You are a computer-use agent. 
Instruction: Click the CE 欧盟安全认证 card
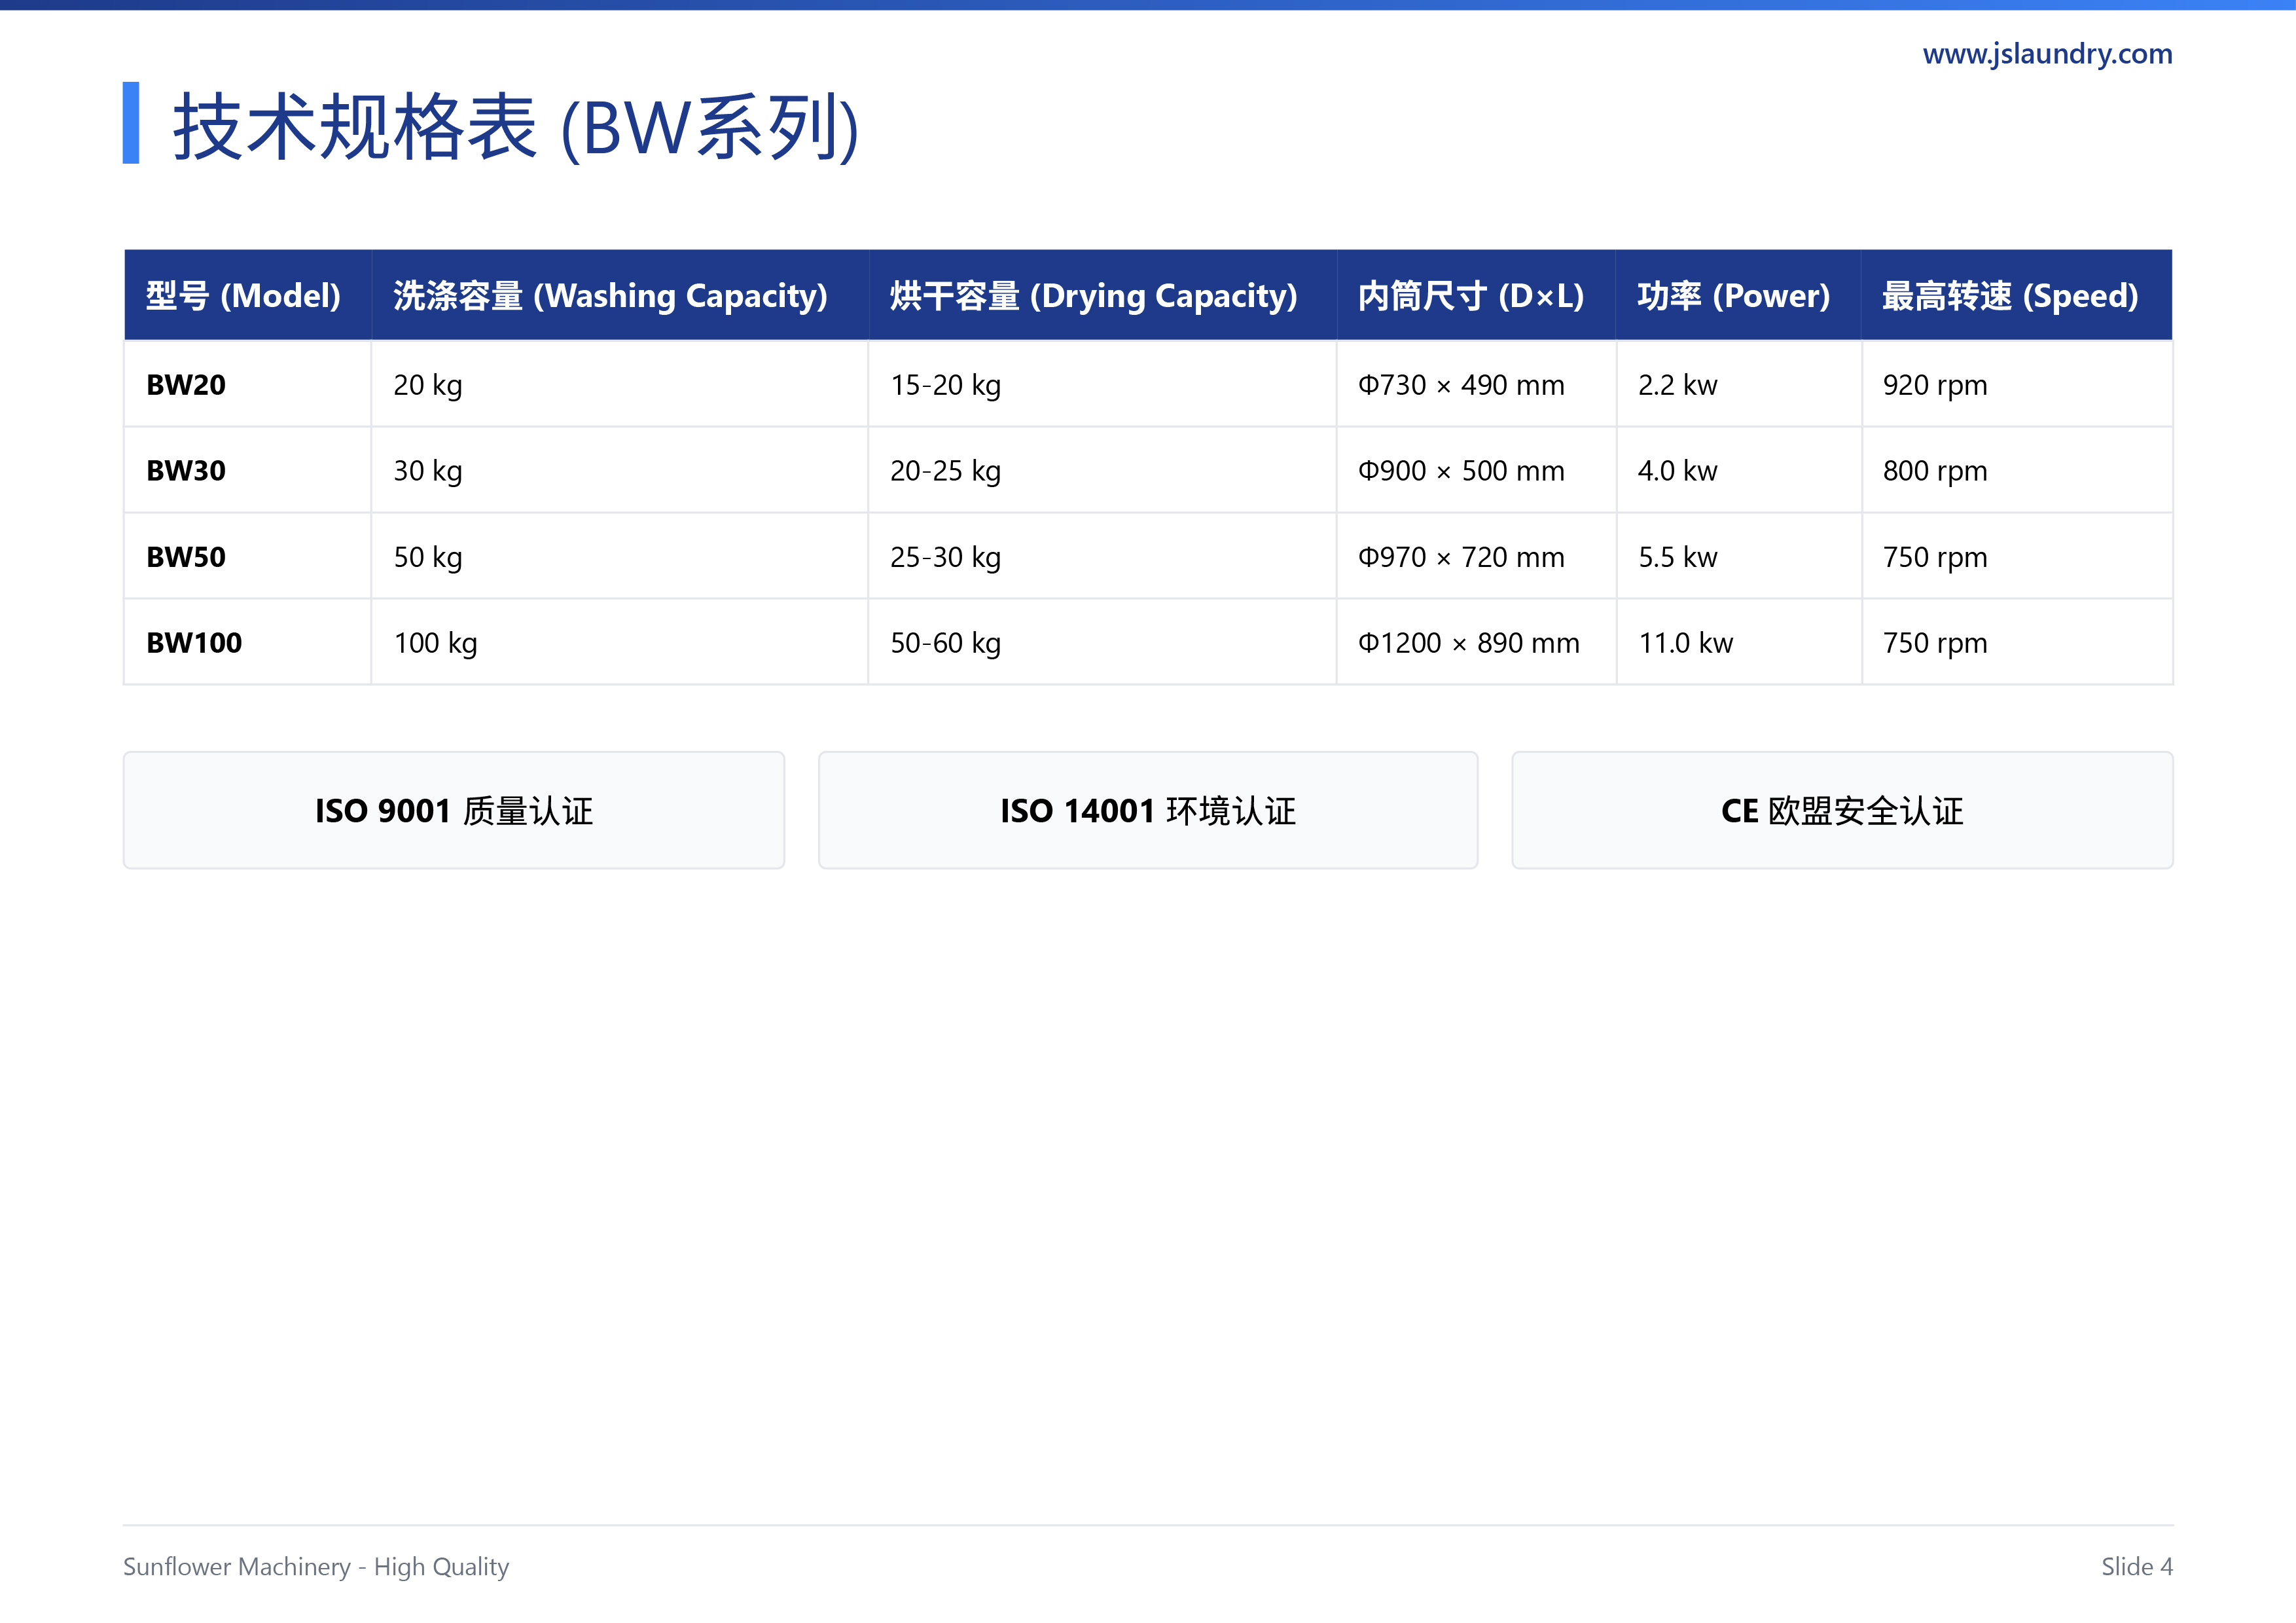(1842, 810)
